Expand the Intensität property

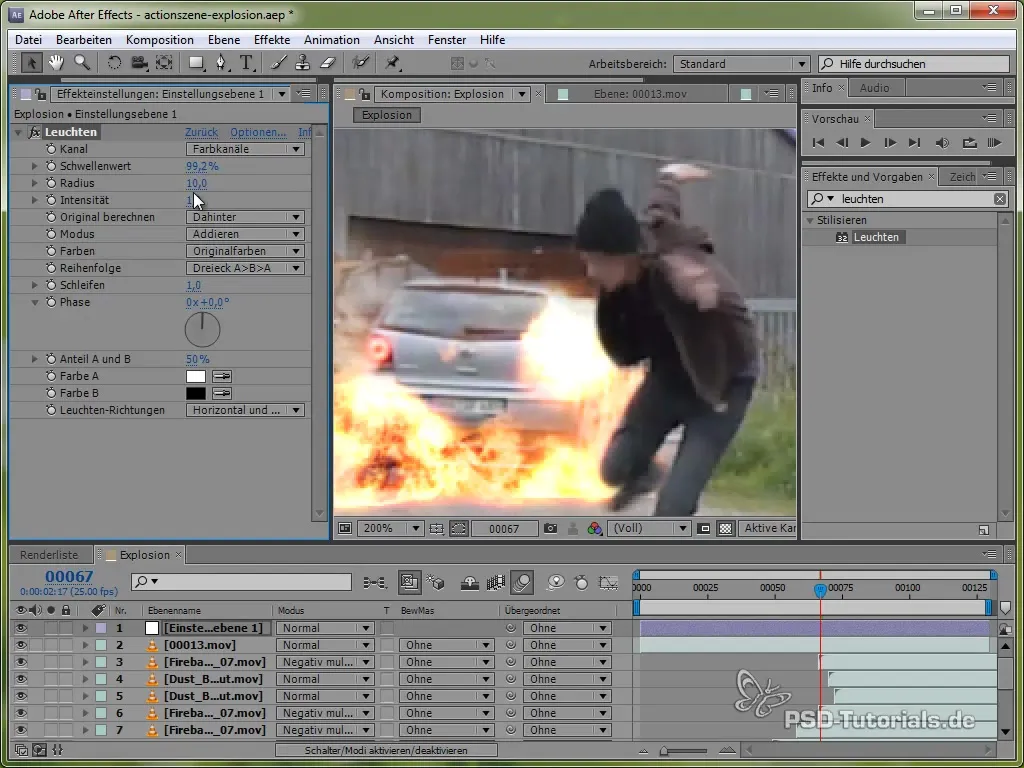(x=35, y=200)
